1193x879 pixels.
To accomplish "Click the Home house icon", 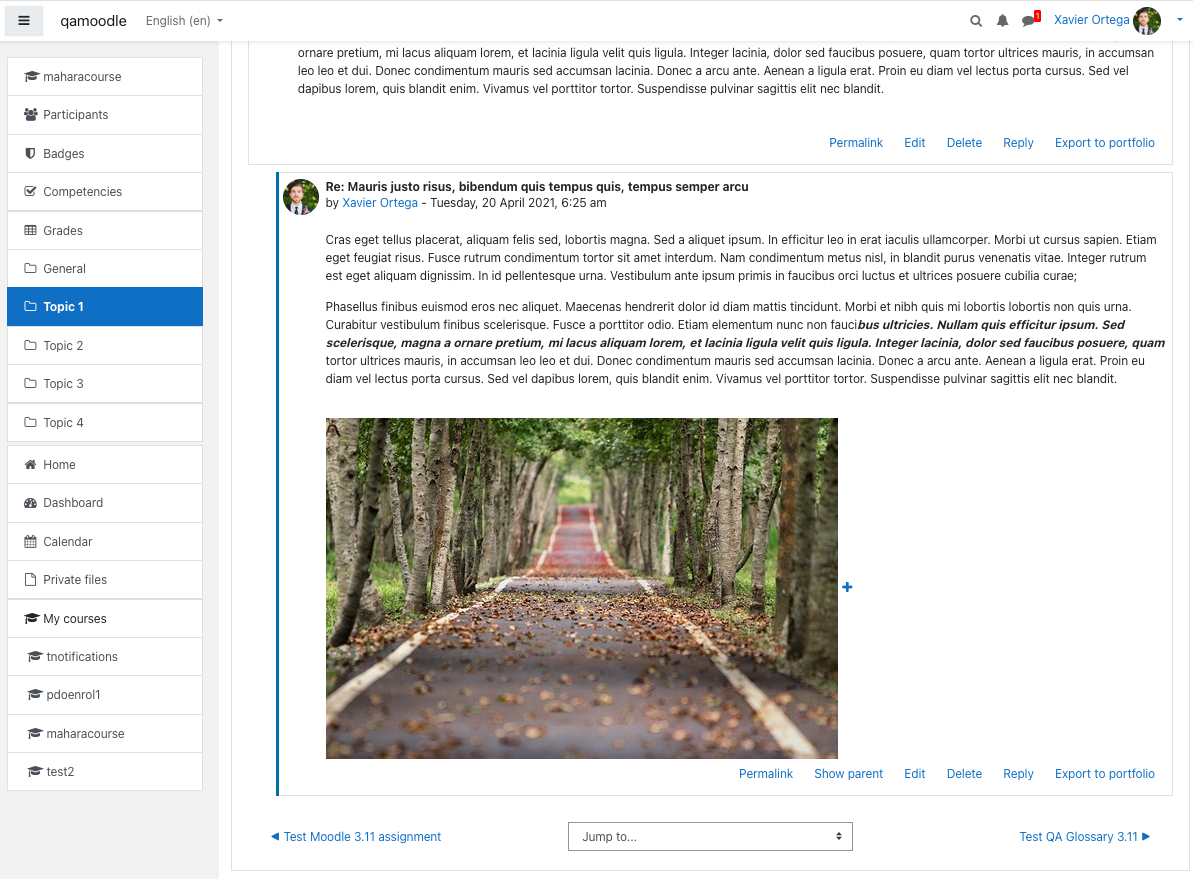I will click(x=30, y=464).
